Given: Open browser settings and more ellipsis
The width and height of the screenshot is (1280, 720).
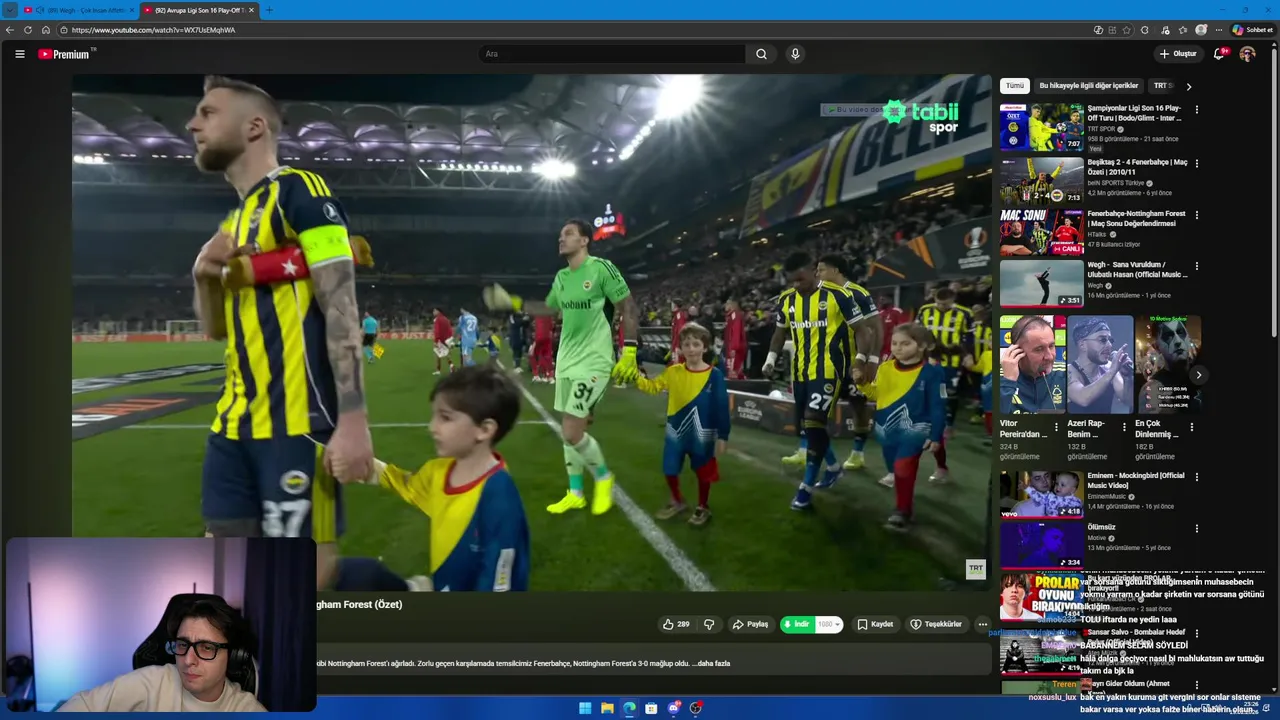Looking at the screenshot, I should 1218,30.
